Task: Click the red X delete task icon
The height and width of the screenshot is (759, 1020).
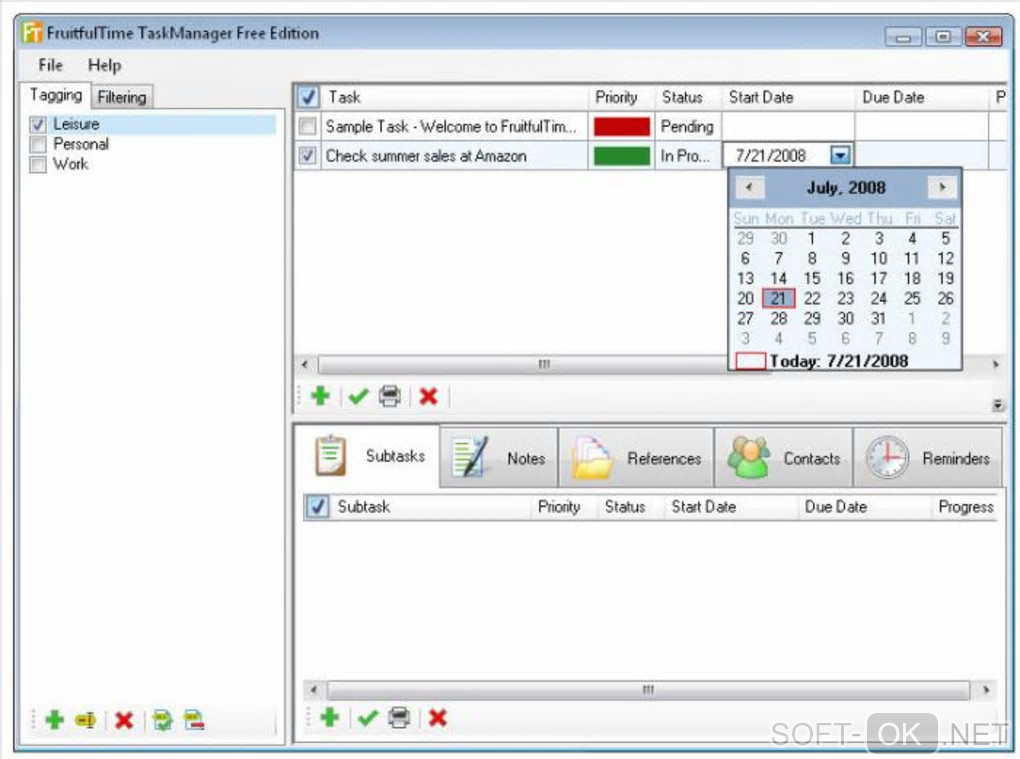Action: (x=428, y=395)
